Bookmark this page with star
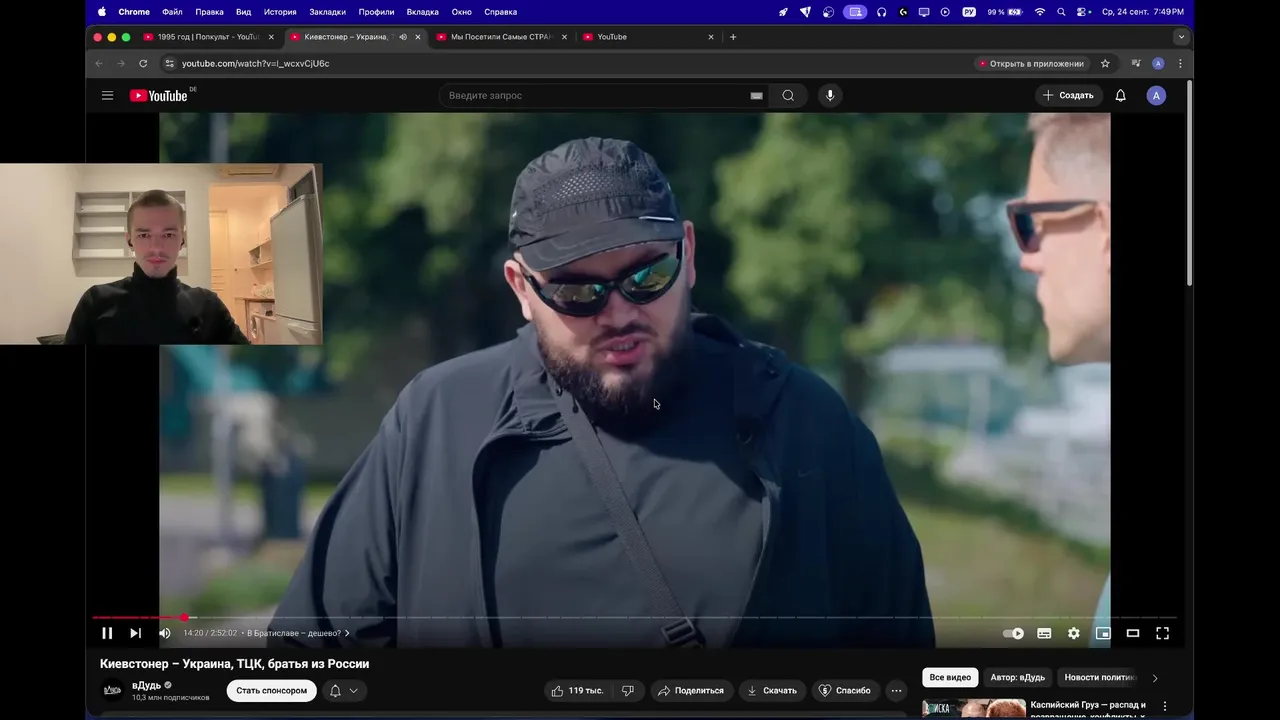Viewport: 1280px width, 720px height. (1105, 63)
